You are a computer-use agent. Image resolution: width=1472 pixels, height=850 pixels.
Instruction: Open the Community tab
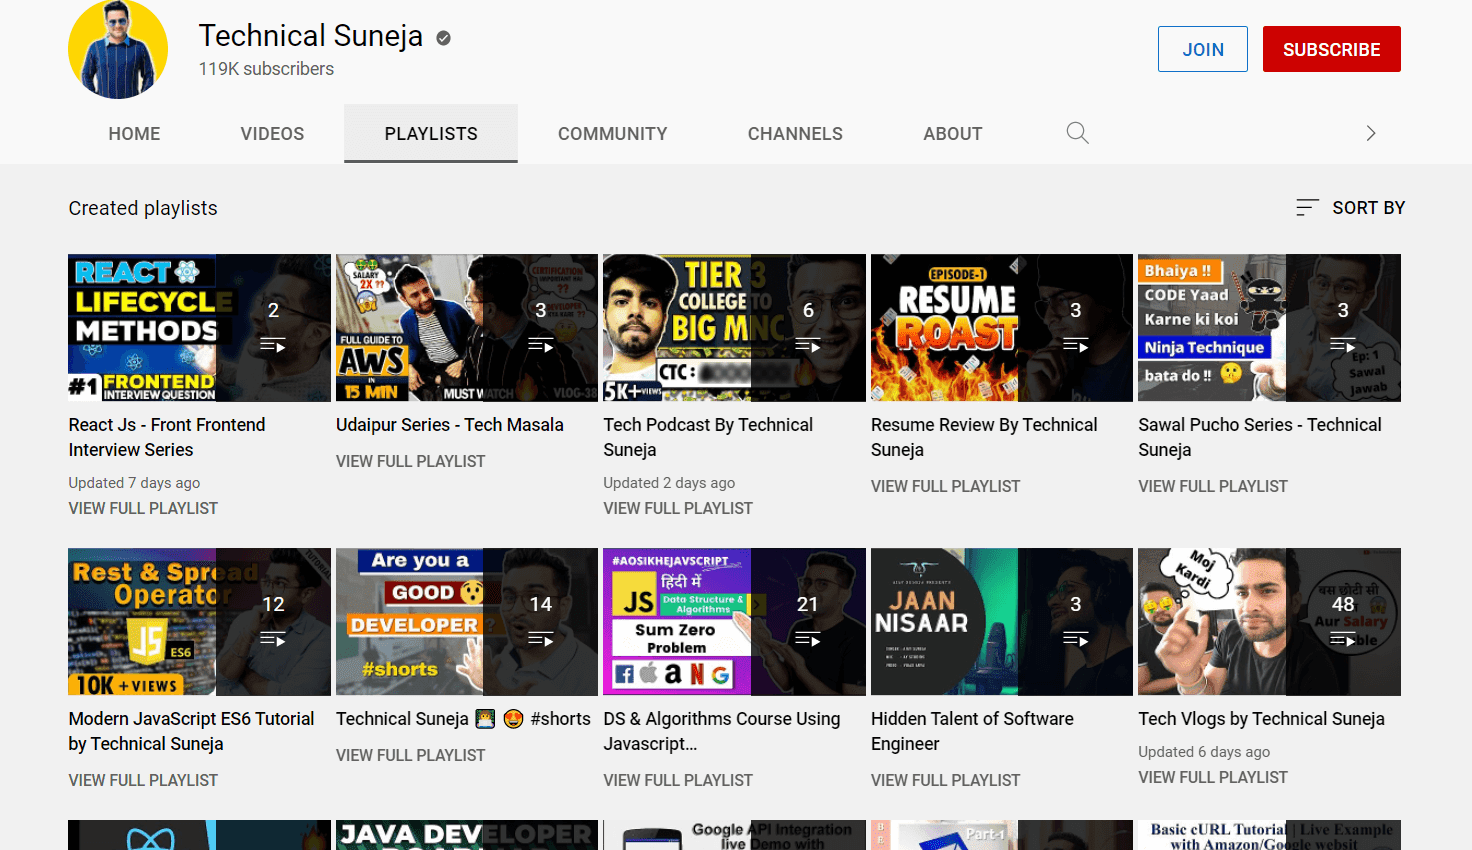612,134
